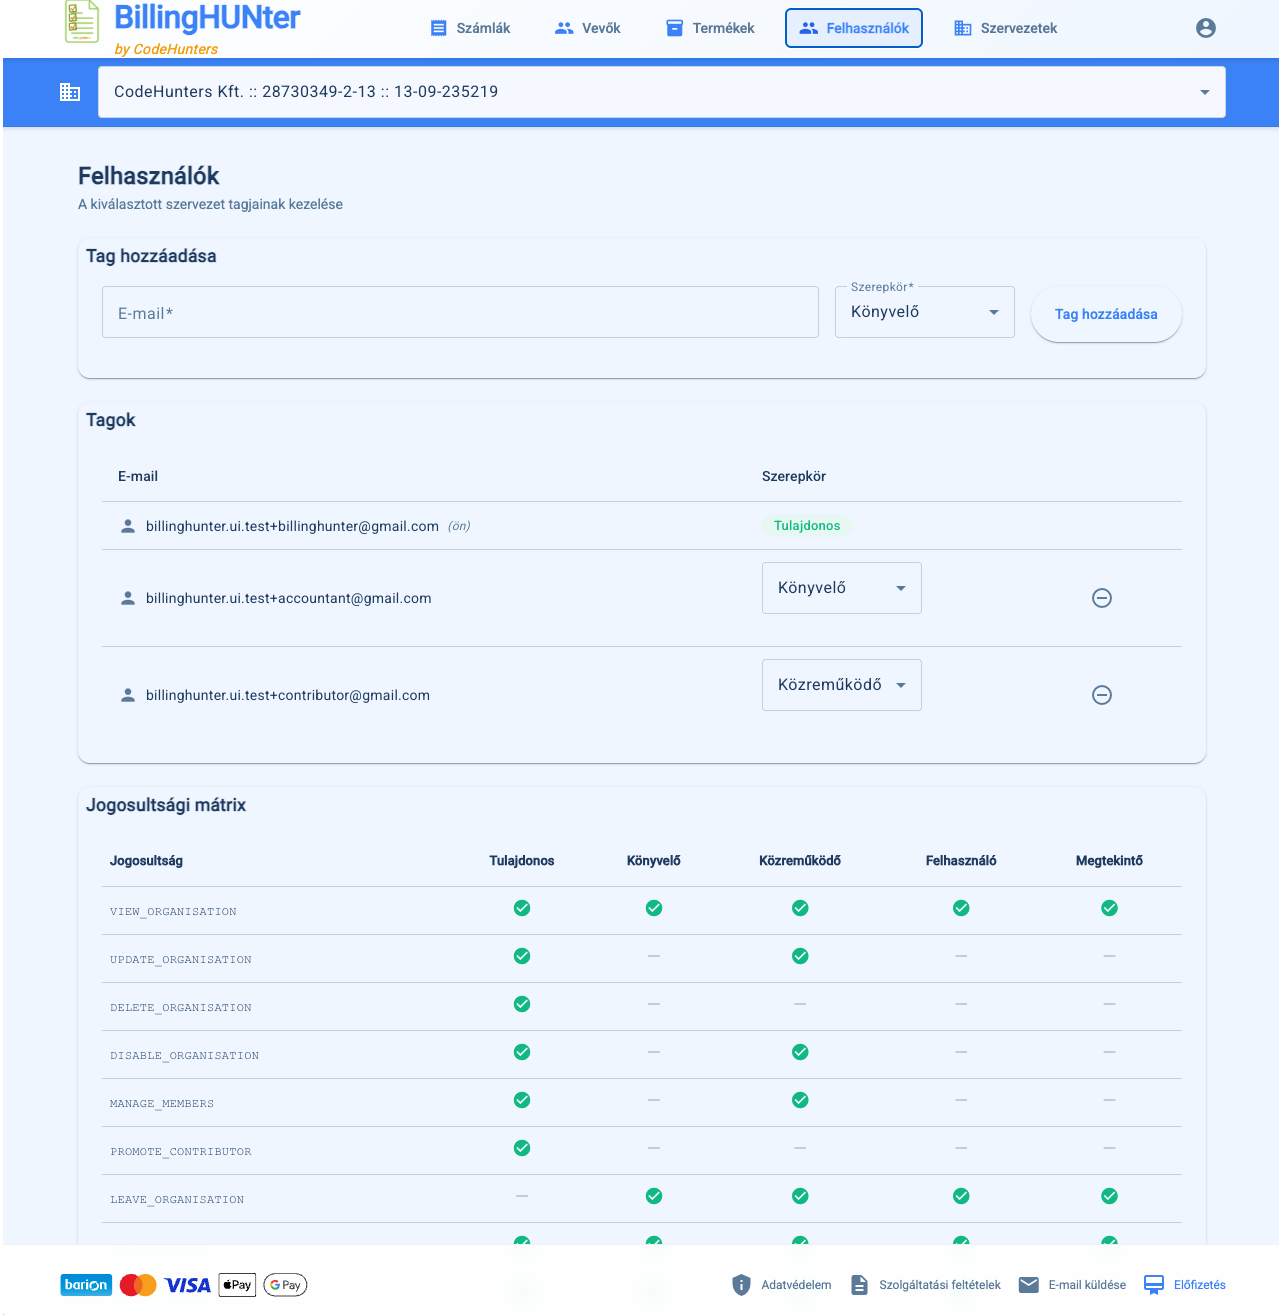Click Tulajdonos checkmark for DELETE_ORGANISATION
The height and width of the screenshot is (1316, 1282).
point(522,1004)
